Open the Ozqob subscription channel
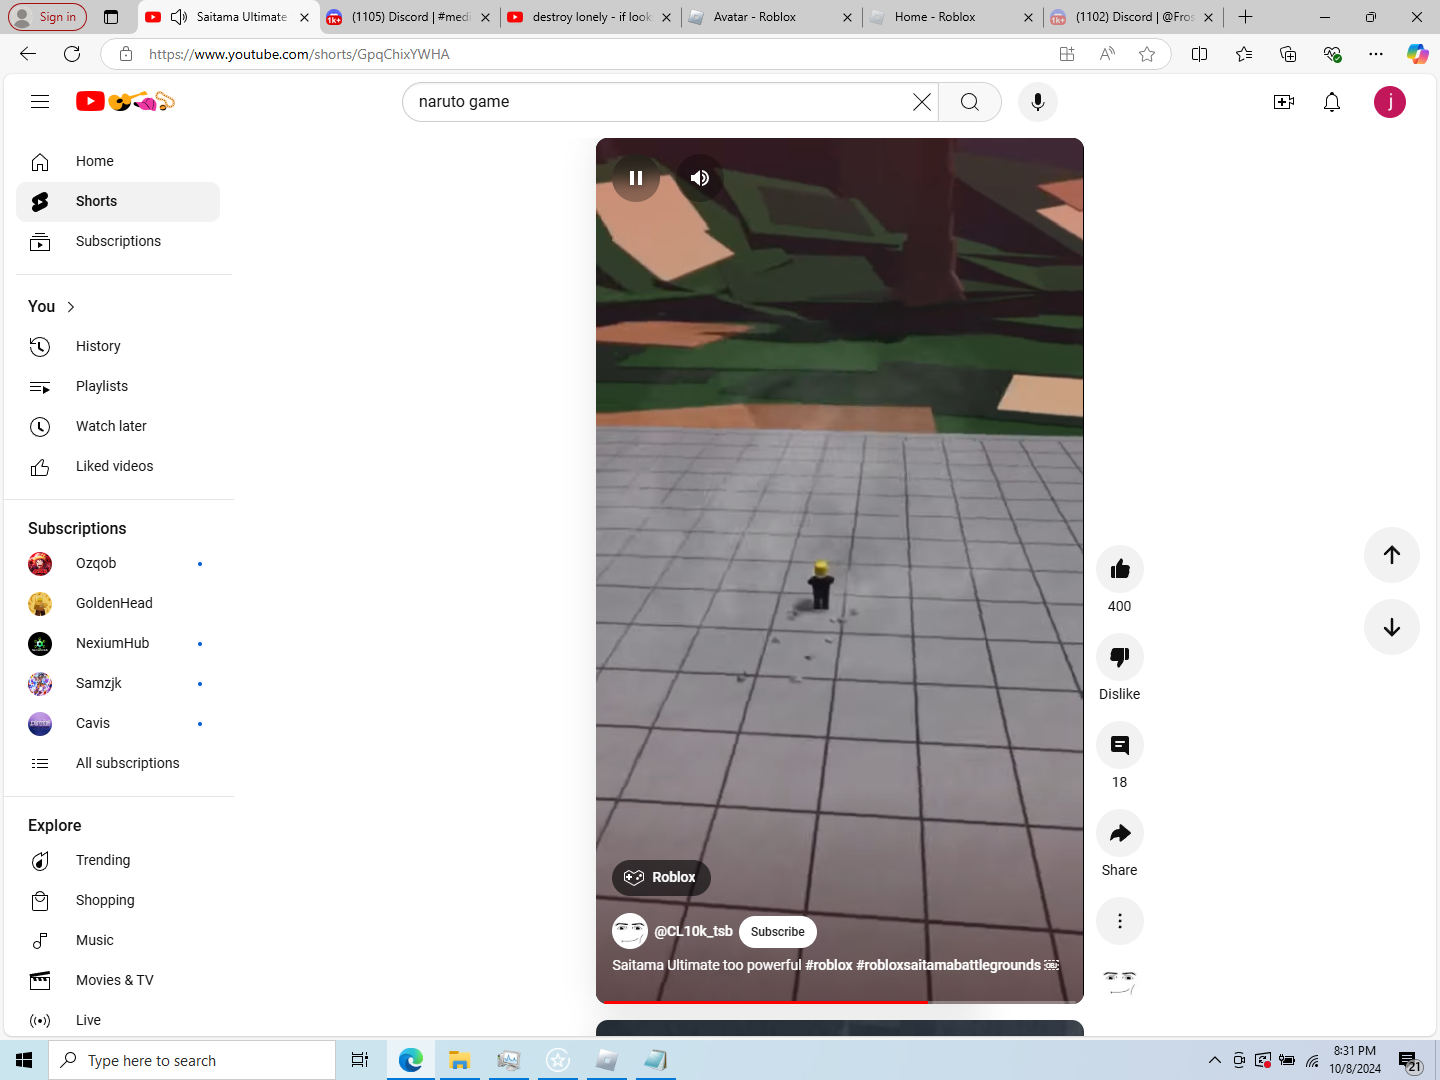 pos(118,563)
